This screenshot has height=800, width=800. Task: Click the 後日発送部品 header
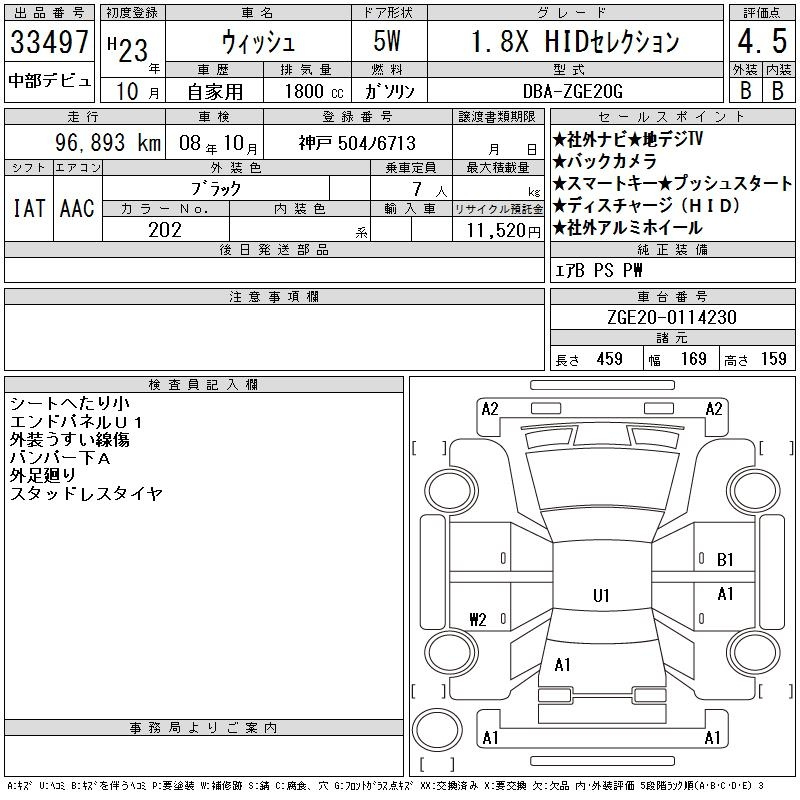pos(274,249)
